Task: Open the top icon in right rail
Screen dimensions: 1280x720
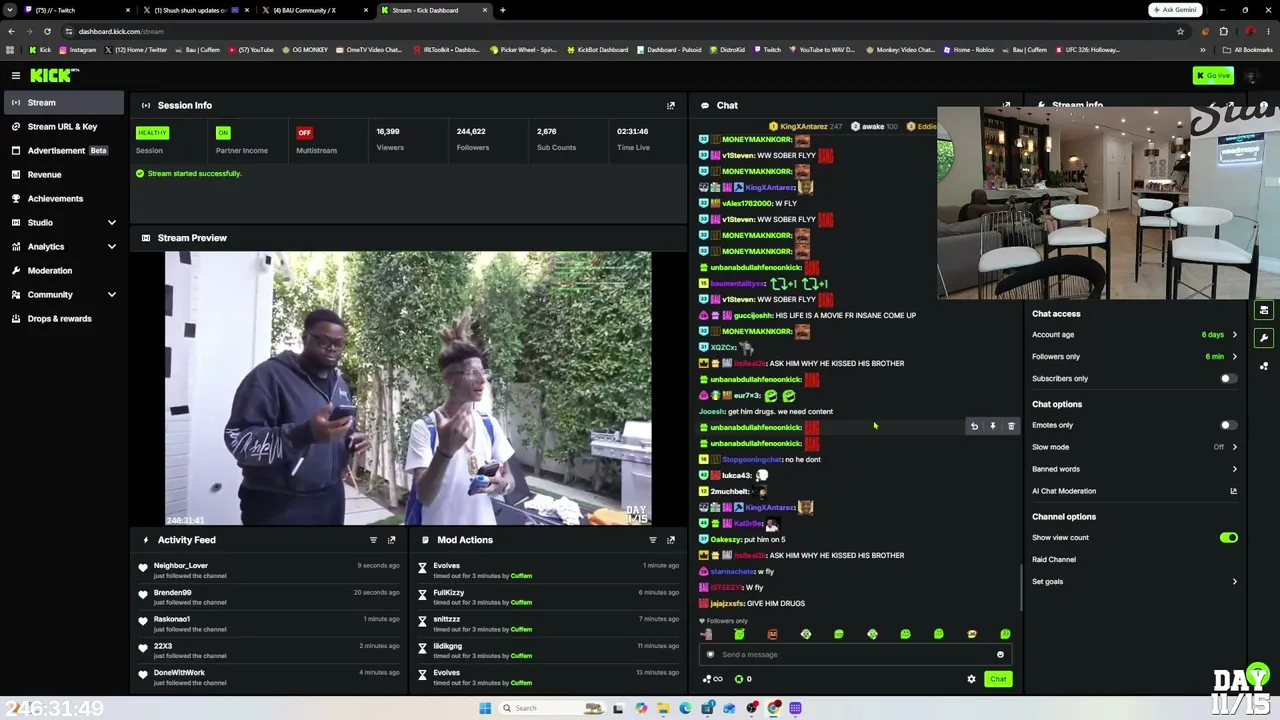Action: pos(1264,311)
